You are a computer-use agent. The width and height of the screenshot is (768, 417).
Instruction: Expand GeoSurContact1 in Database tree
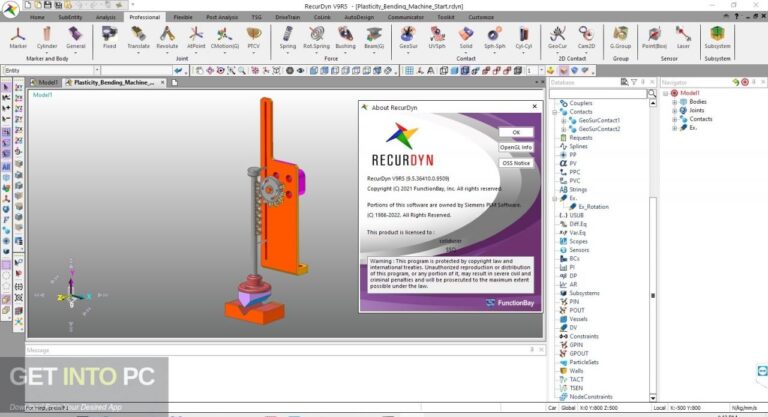click(x=564, y=121)
